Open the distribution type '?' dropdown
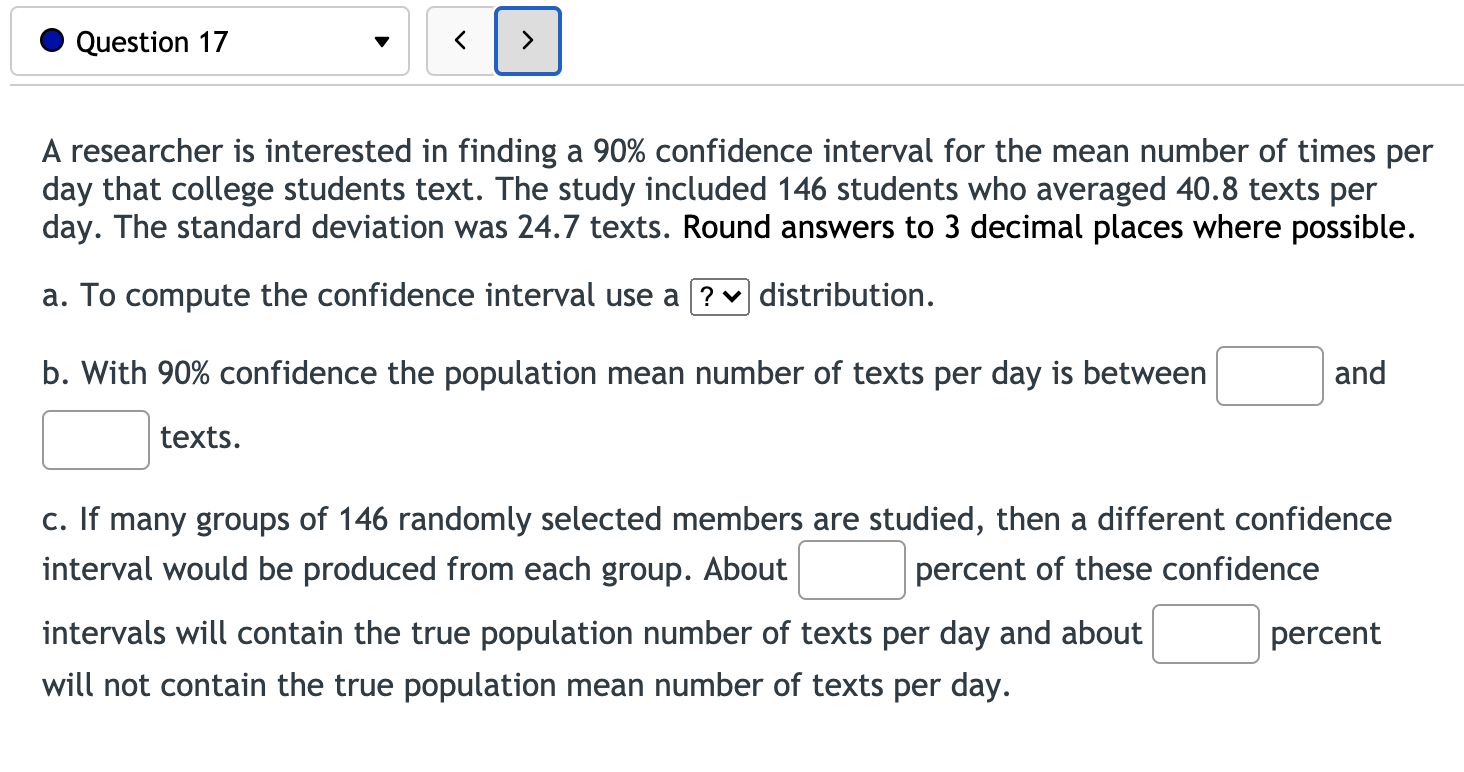This screenshot has width=1464, height=772. click(x=720, y=297)
